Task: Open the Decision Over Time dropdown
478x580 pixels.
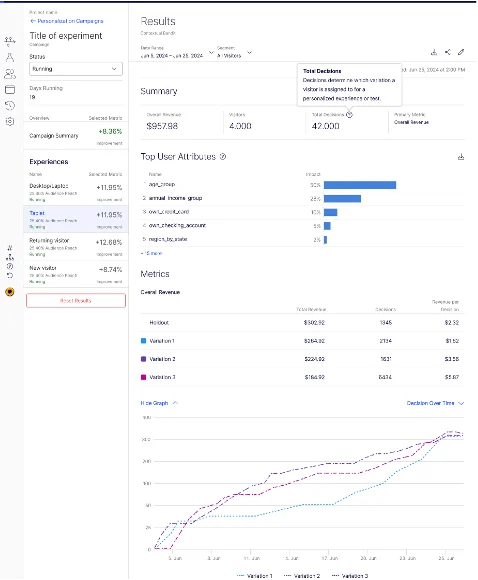Action: click(x=435, y=403)
